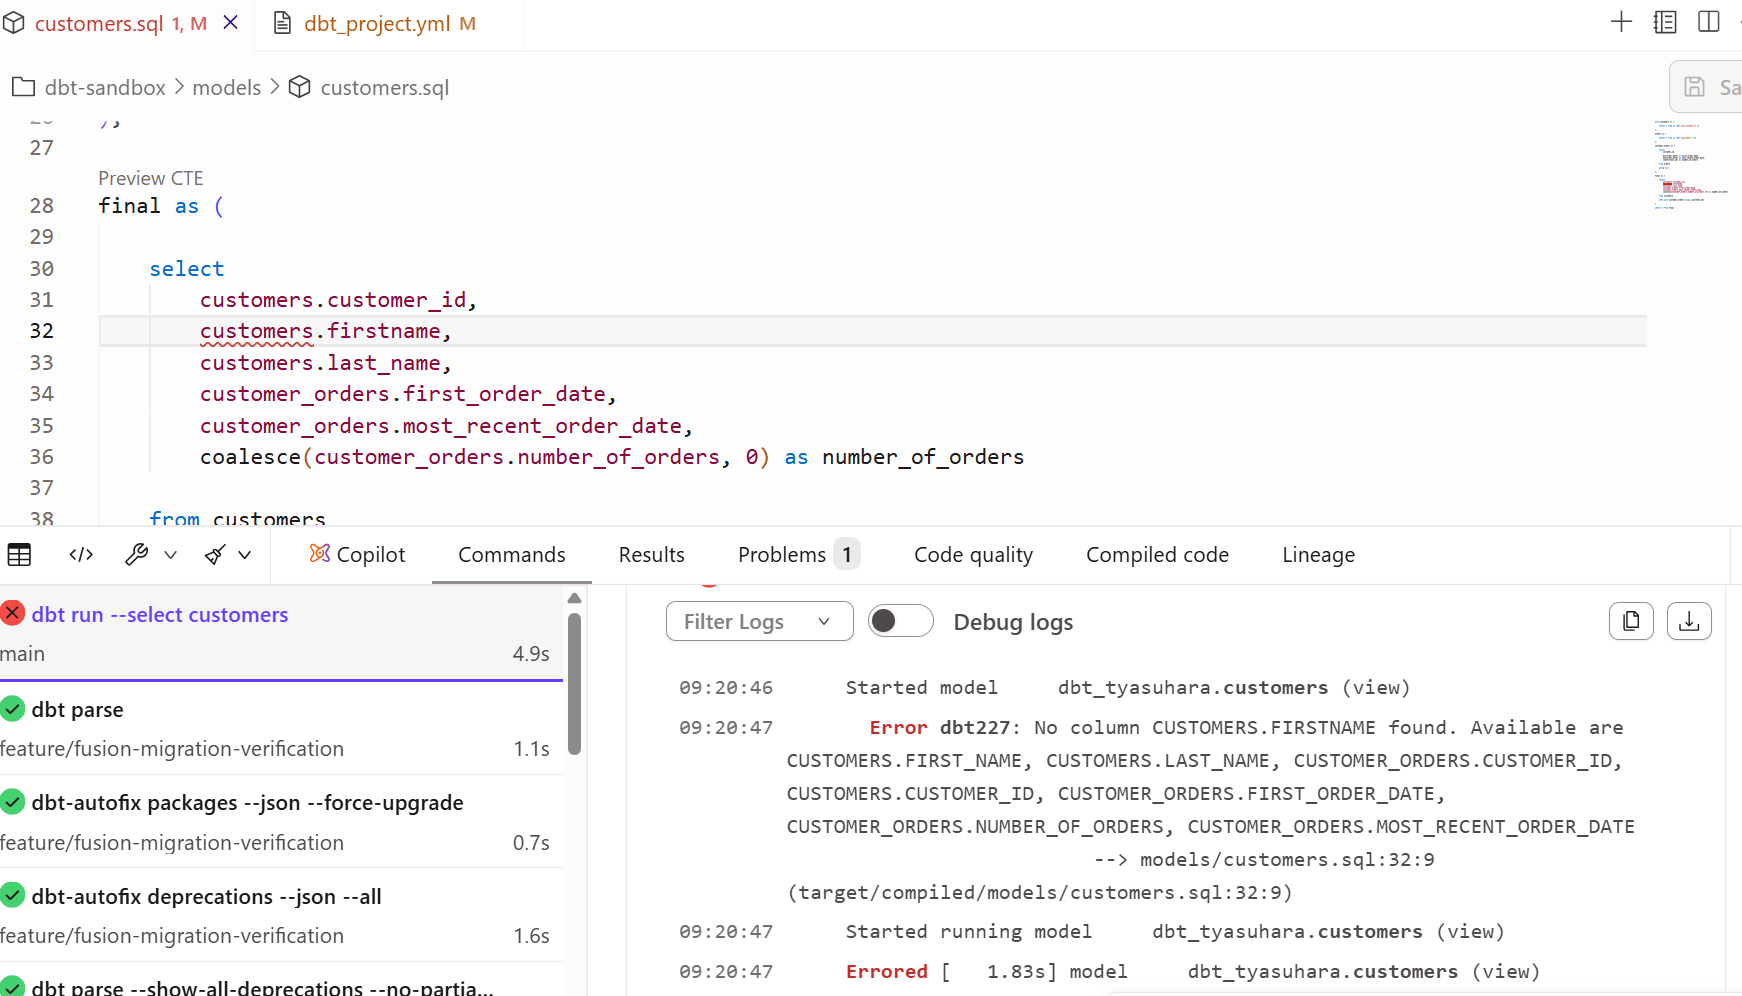Click the plus icon to add a new tab
The image size is (1742, 996).
tap(1621, 22)
